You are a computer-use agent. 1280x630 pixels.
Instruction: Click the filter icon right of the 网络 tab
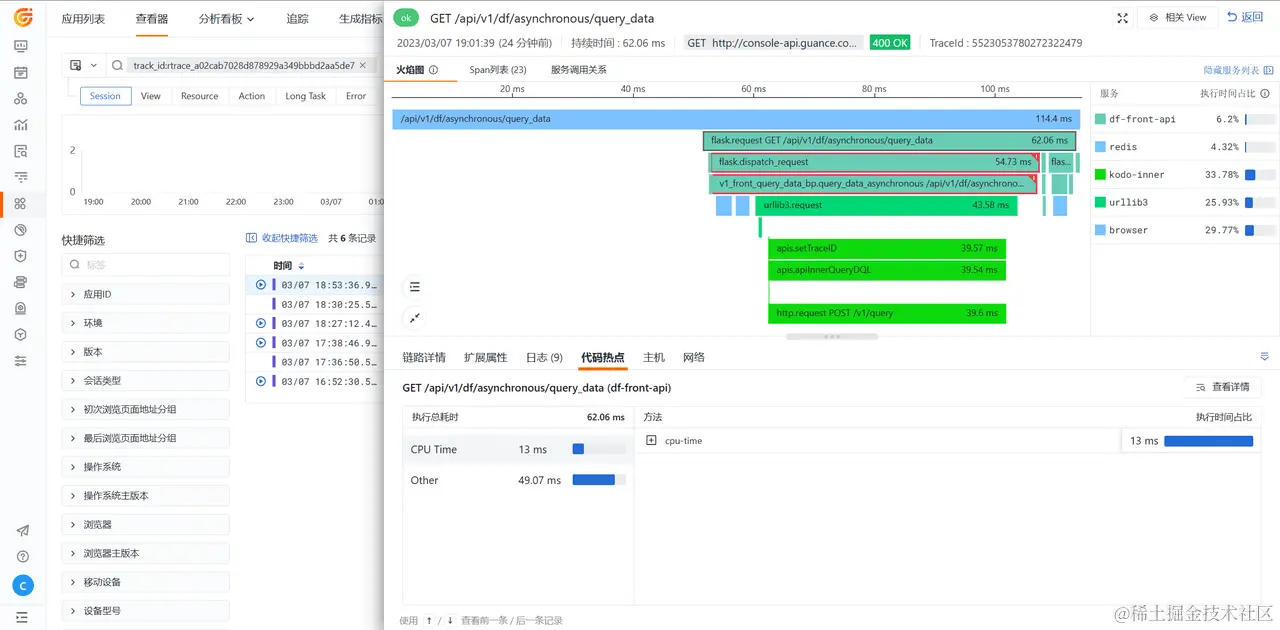(1264, 357)
